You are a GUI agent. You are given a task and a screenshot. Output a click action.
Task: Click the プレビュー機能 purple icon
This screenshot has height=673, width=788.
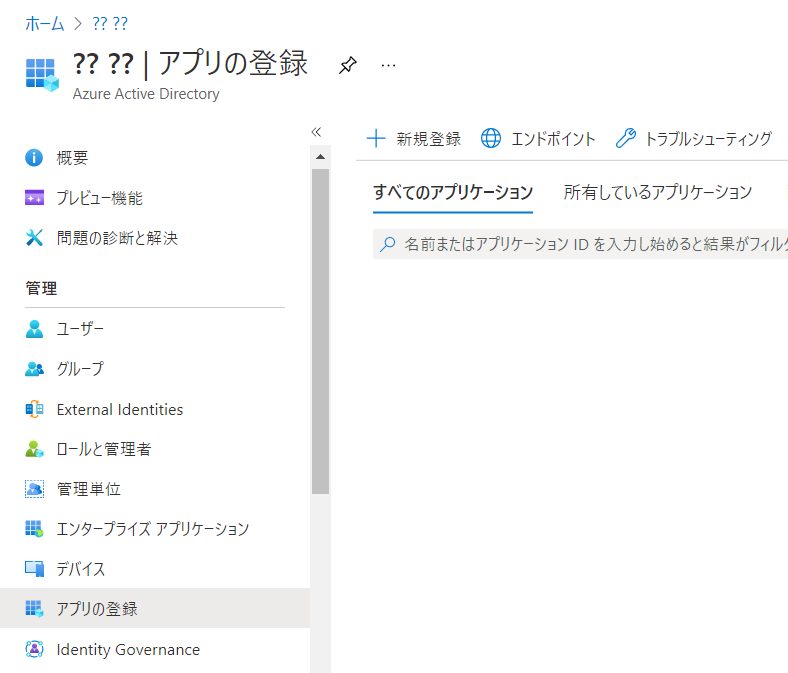point(34,198)
